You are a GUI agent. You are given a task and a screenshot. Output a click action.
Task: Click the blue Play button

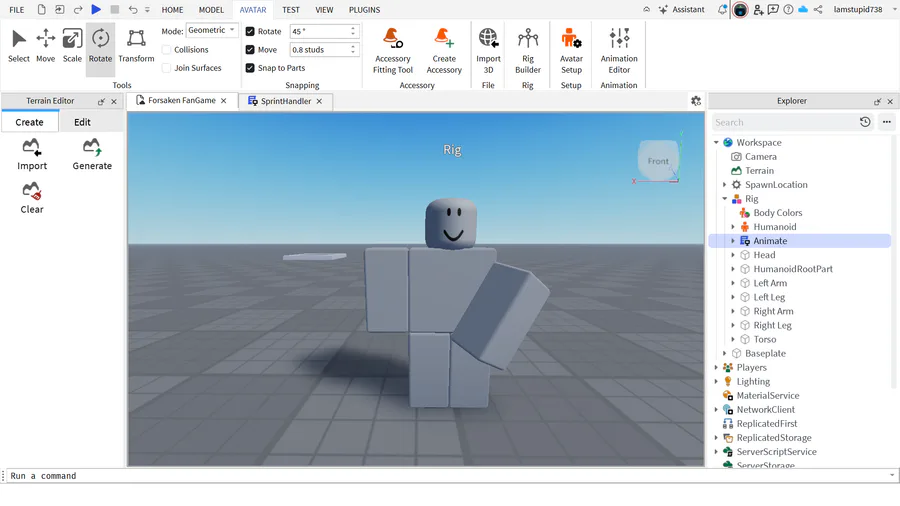click(x=96, y=9)
